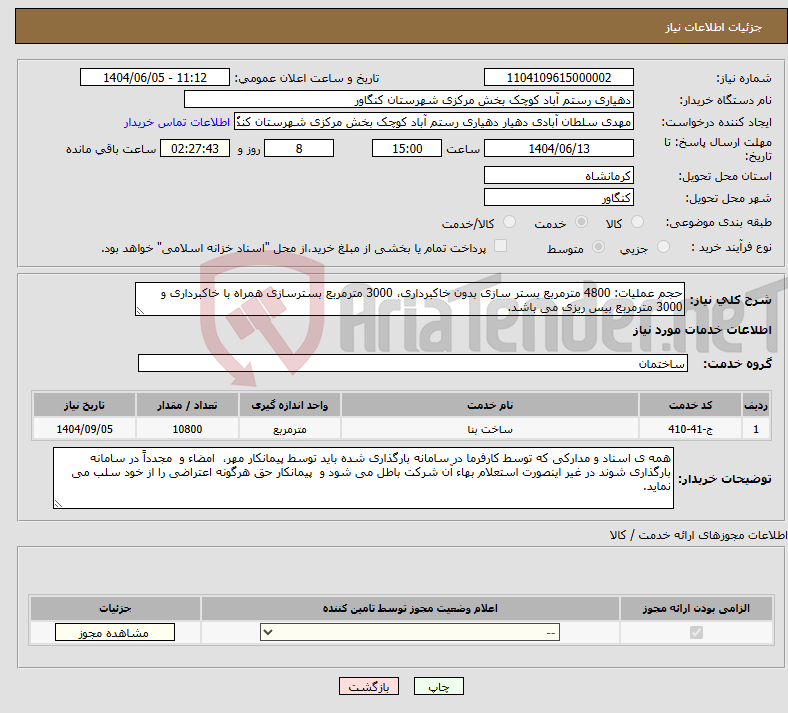Screen dimensions: 788x713
Task: Click the ساعت باقی مانده label
Action: [111, 149]
